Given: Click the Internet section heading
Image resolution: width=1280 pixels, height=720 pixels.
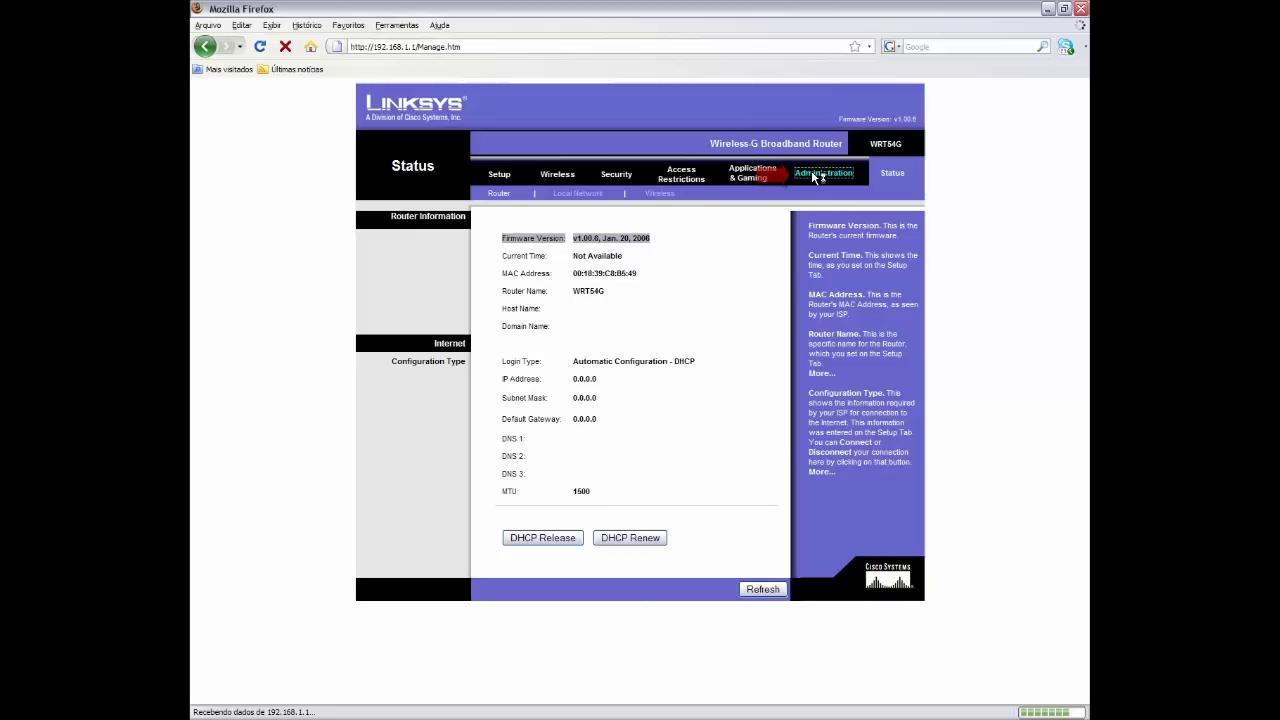Looking at the screenshot, I should tap(449, 343).
